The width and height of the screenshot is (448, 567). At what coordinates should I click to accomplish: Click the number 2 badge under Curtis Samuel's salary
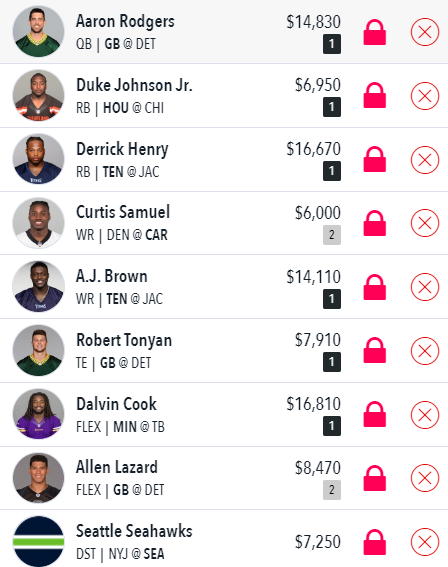[x=332, y=235]
